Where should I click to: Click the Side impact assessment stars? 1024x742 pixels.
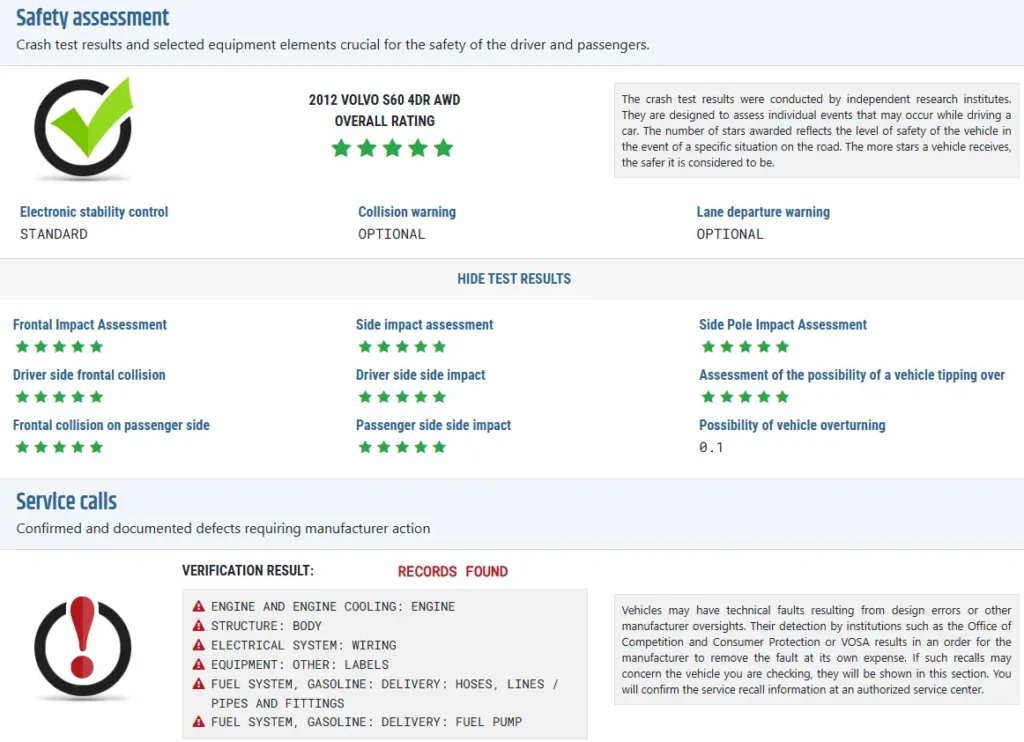pos(402,347)
